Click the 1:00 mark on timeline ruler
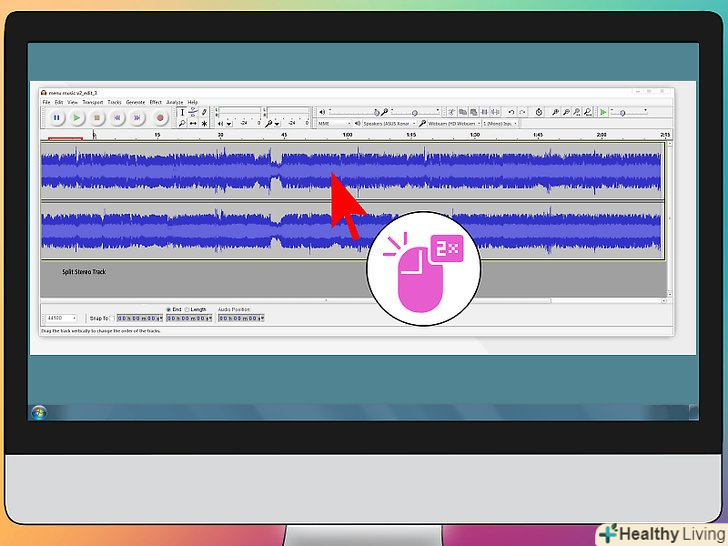The width and height of the screenshot is (728, 546). tap(347, 135)
